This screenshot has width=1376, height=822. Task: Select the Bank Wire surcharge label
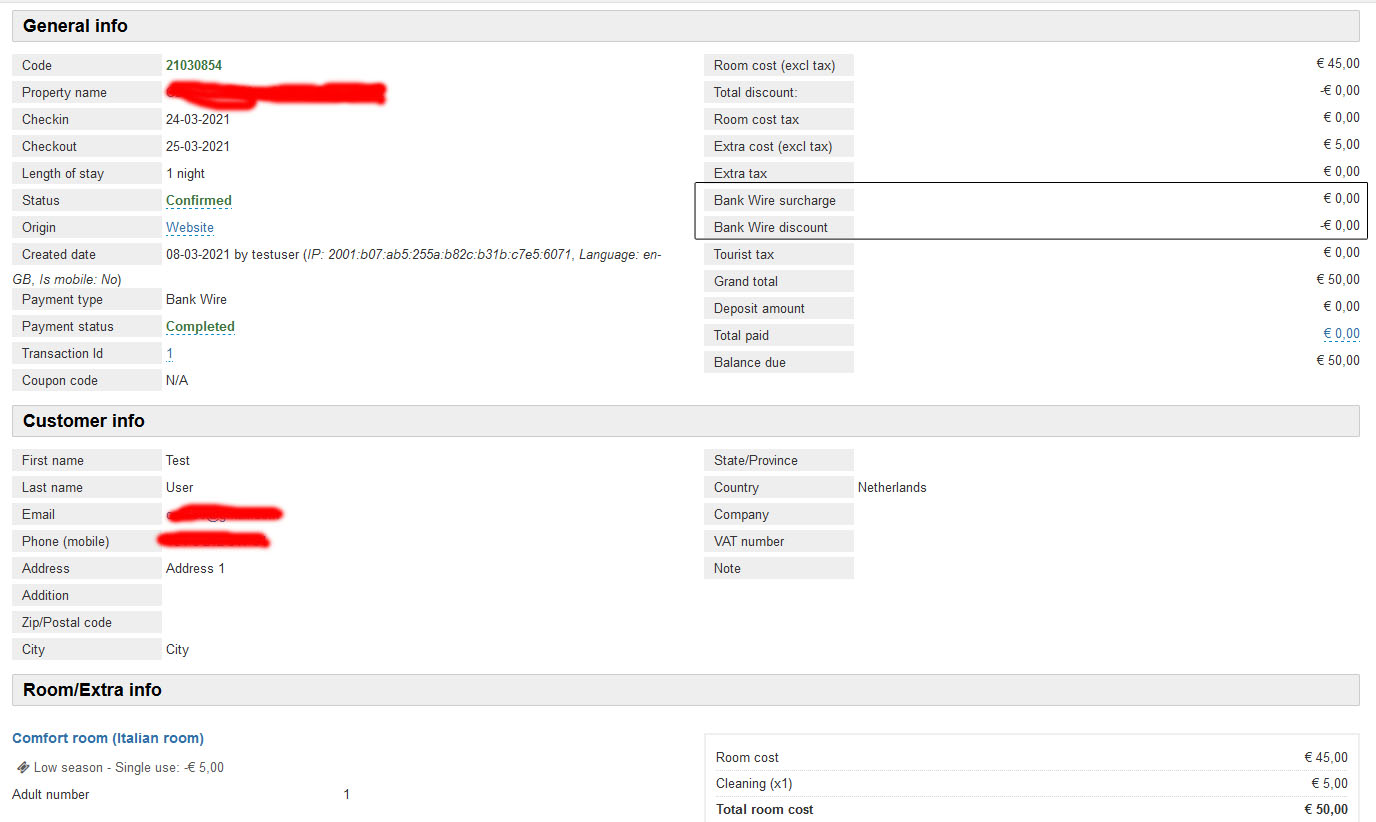[775, 200]
